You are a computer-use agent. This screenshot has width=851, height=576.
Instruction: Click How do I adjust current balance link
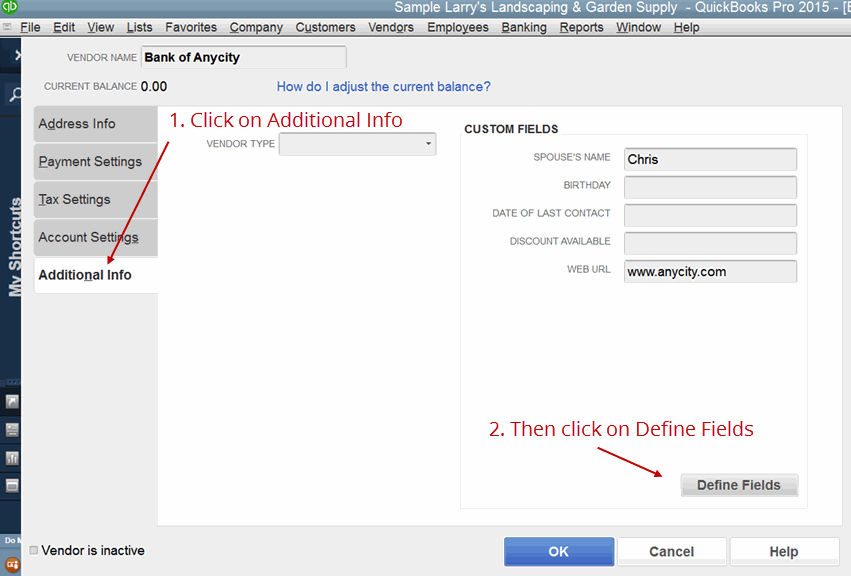(383, 87)
